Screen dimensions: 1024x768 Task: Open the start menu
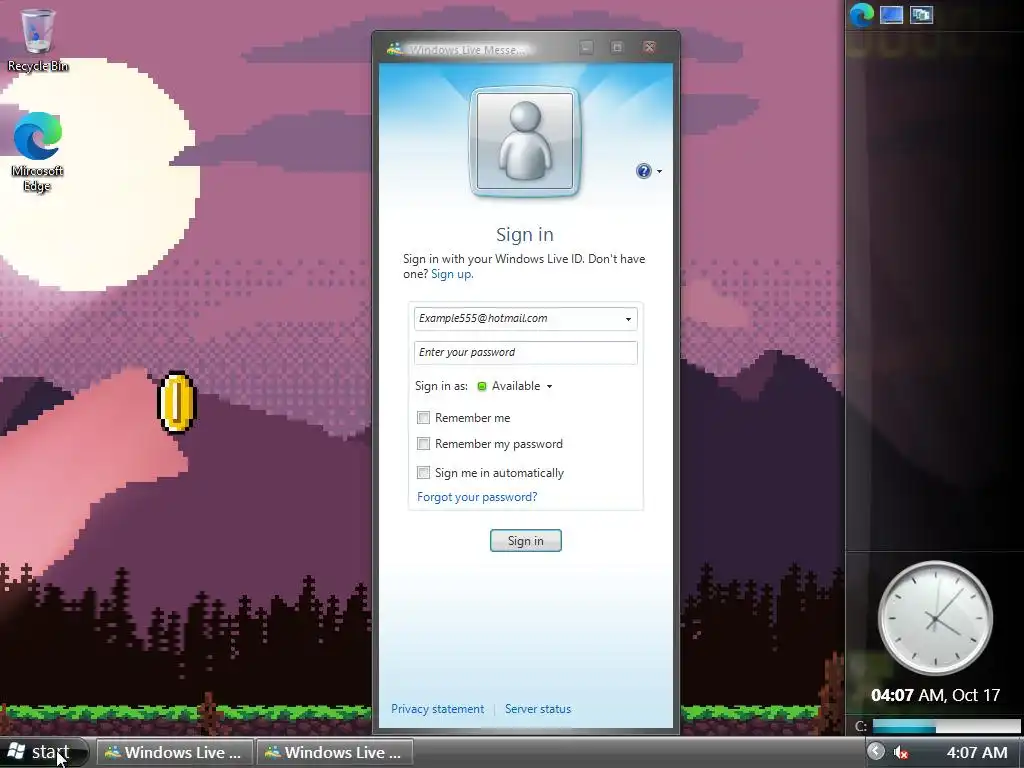(43, 752)
